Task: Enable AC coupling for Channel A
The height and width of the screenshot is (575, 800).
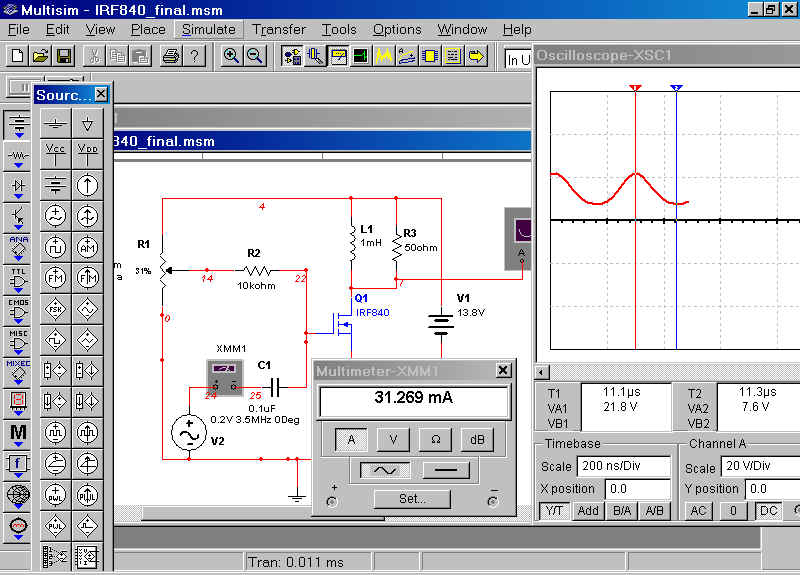Action: (x=699, y=511)
